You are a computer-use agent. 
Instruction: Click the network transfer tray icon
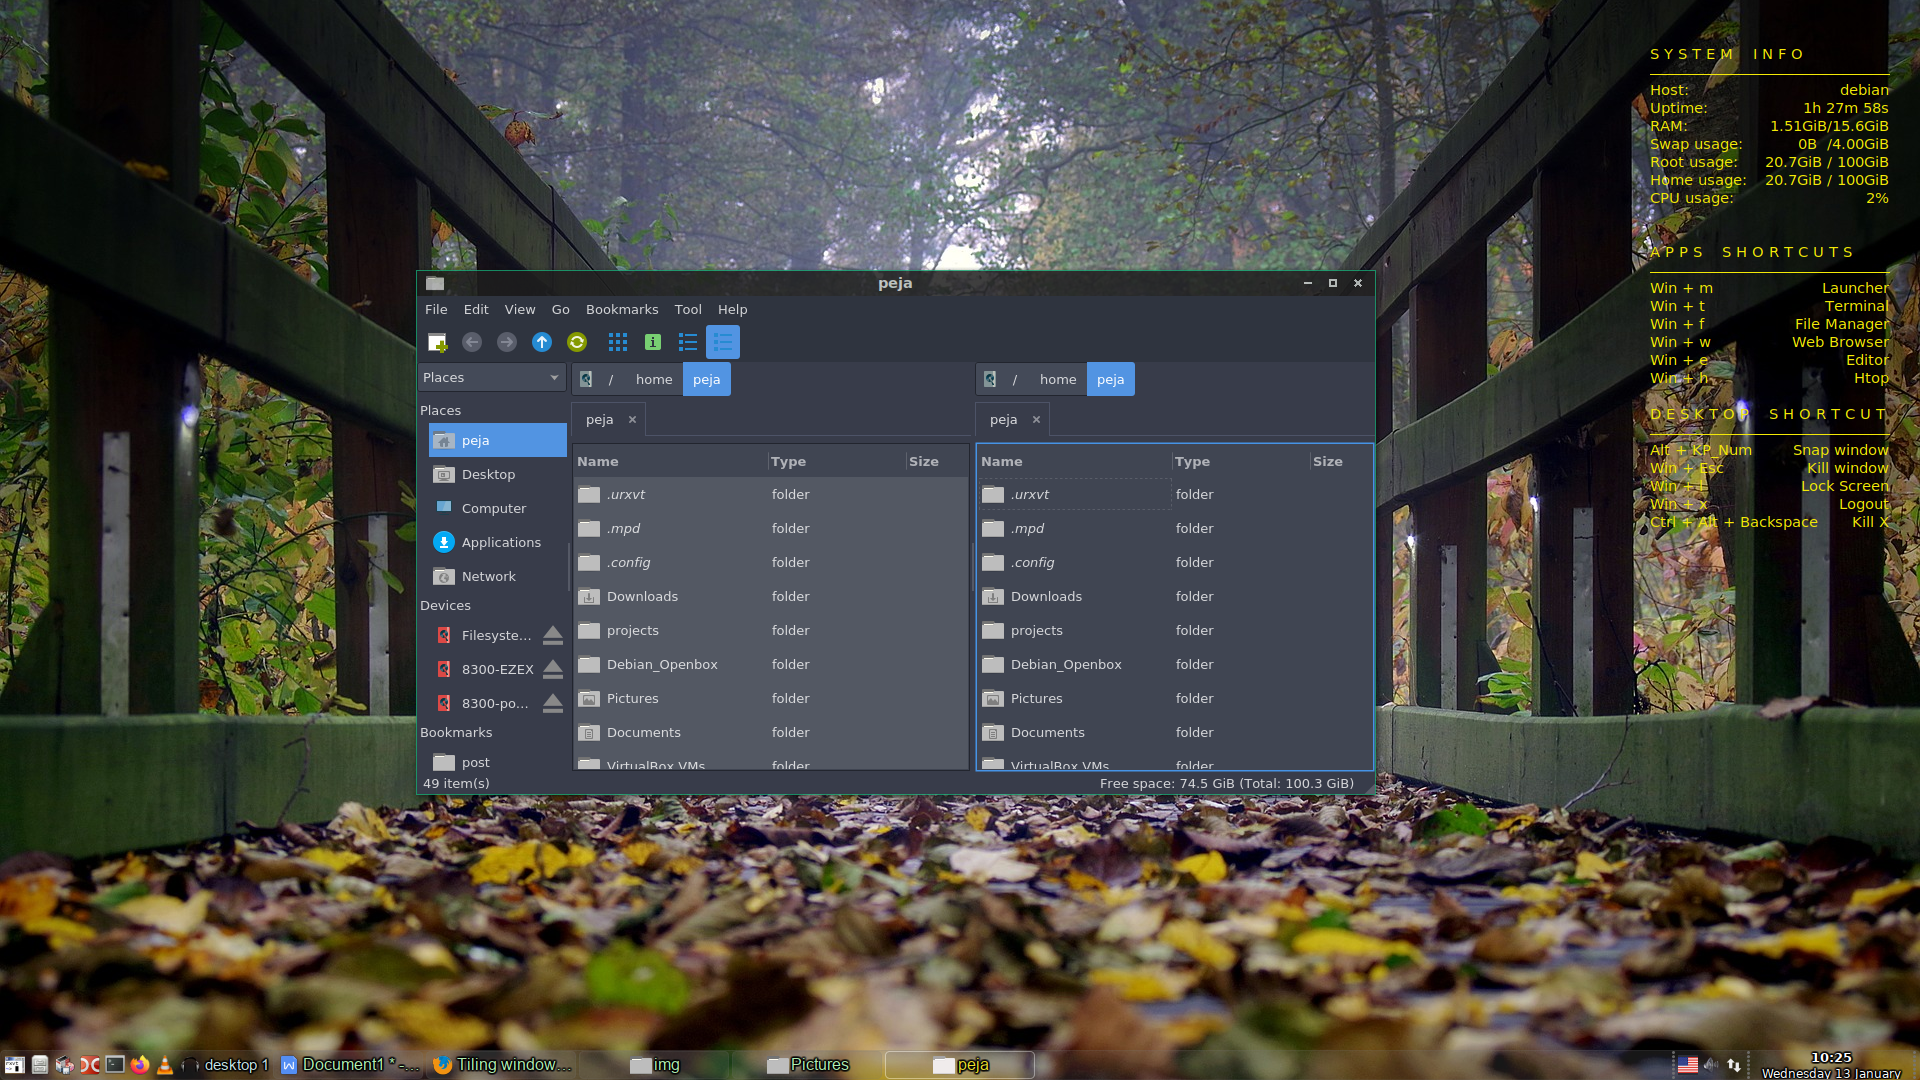tap(1734, 1065)
